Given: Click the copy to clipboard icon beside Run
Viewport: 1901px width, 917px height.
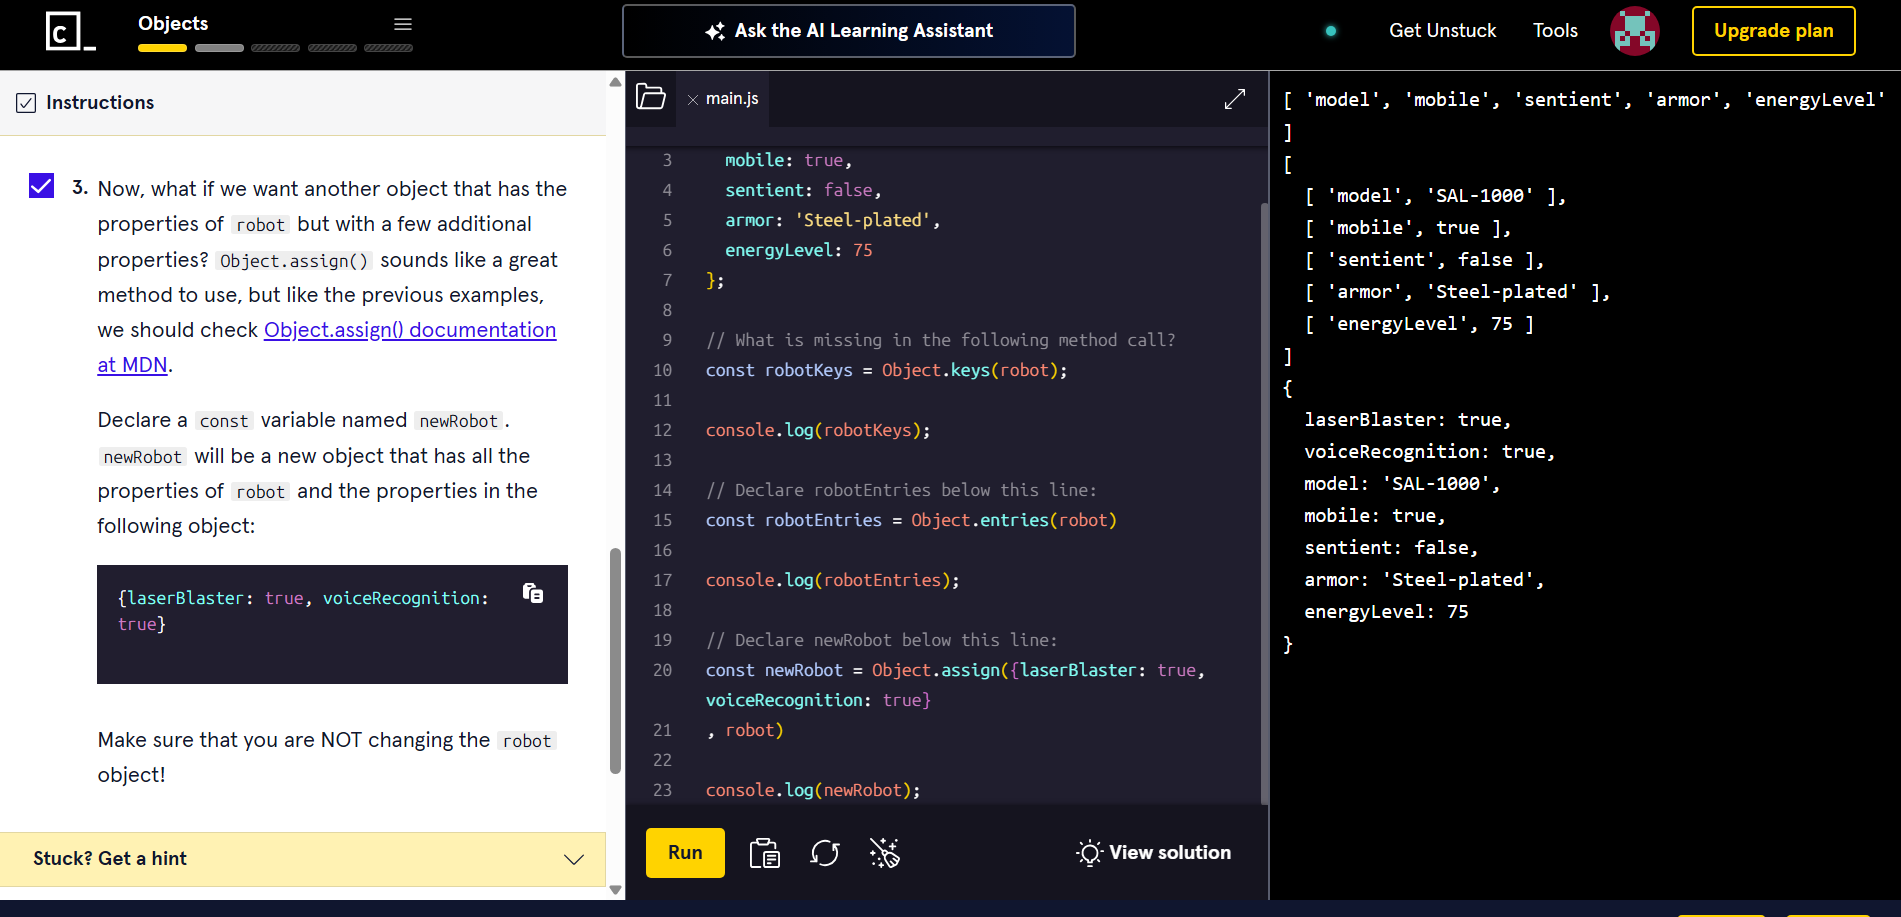Looking at the screenshot, I should [765, 853].
